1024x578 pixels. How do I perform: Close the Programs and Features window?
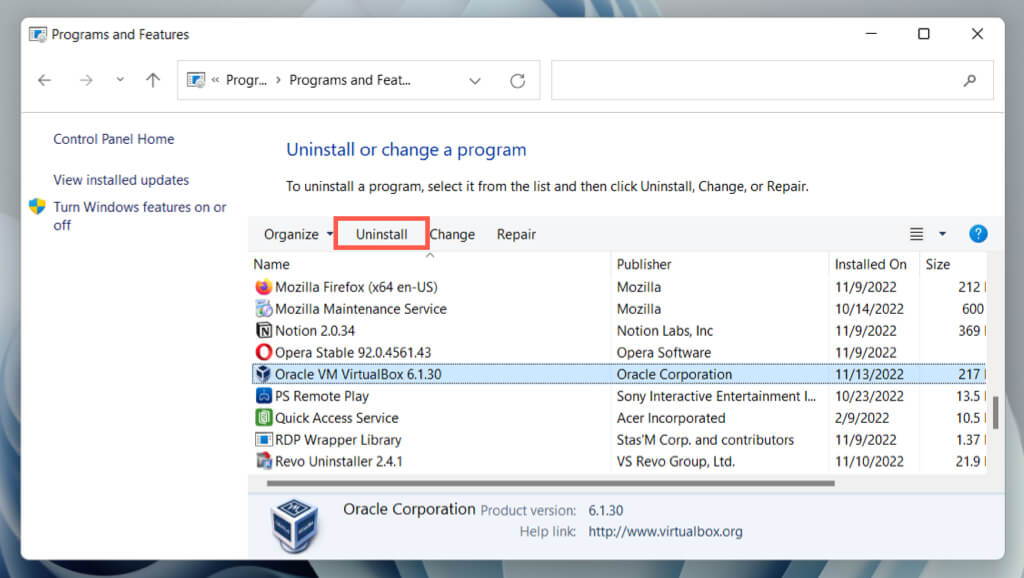point(977,34)
